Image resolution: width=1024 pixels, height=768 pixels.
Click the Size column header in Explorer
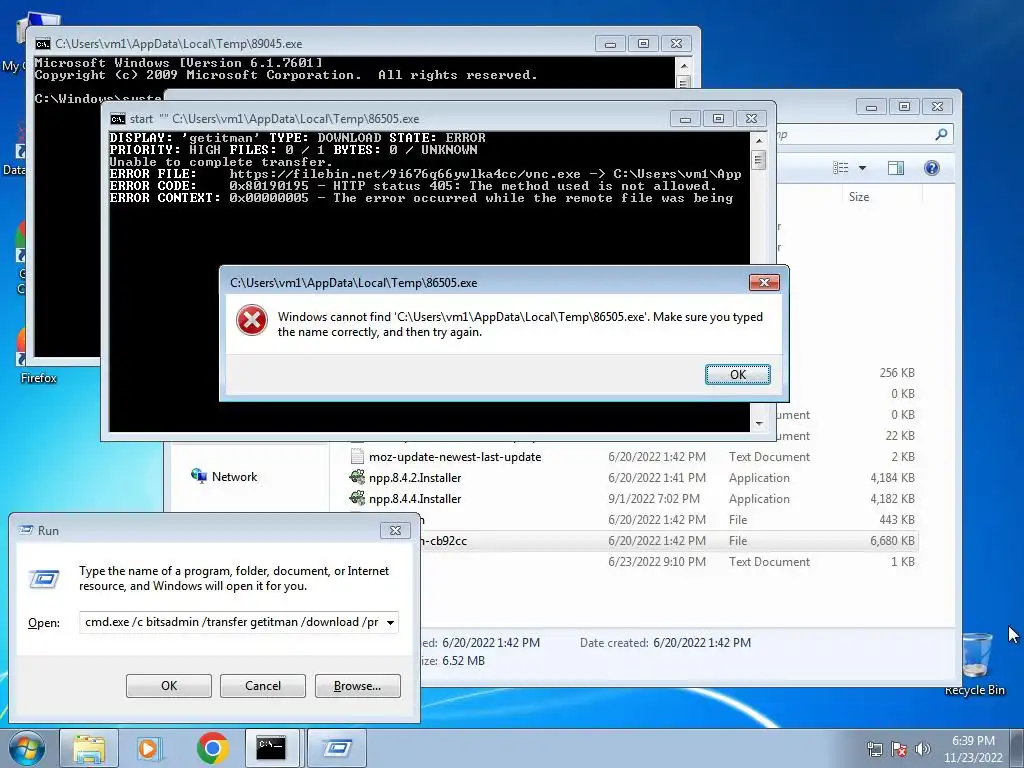[858, 197]
